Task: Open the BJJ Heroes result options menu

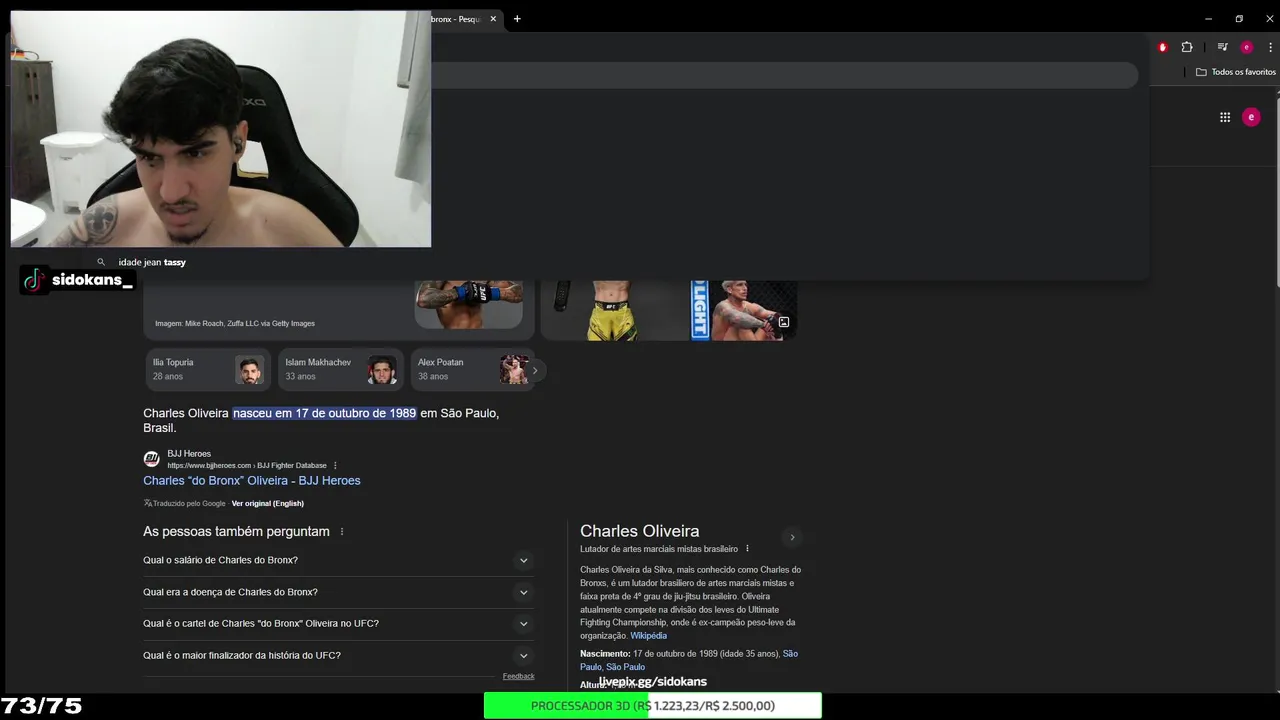Action: point(335,465)
